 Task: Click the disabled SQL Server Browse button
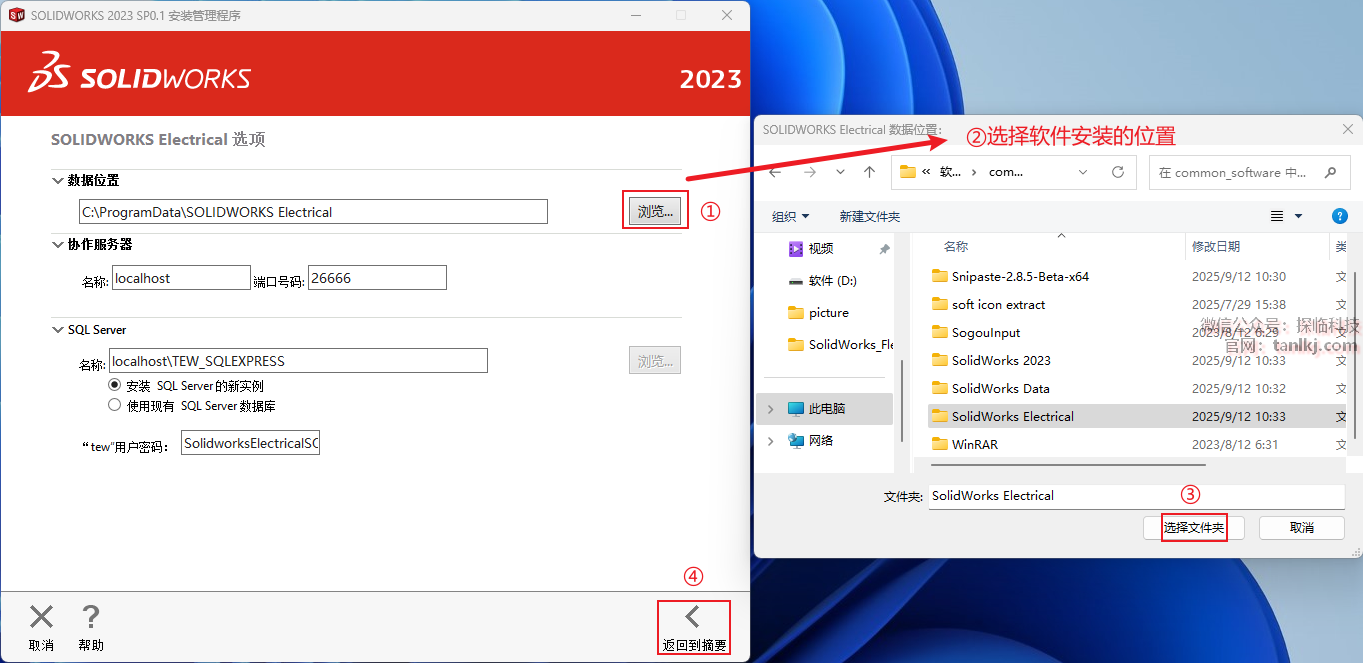tap(655, 361)
